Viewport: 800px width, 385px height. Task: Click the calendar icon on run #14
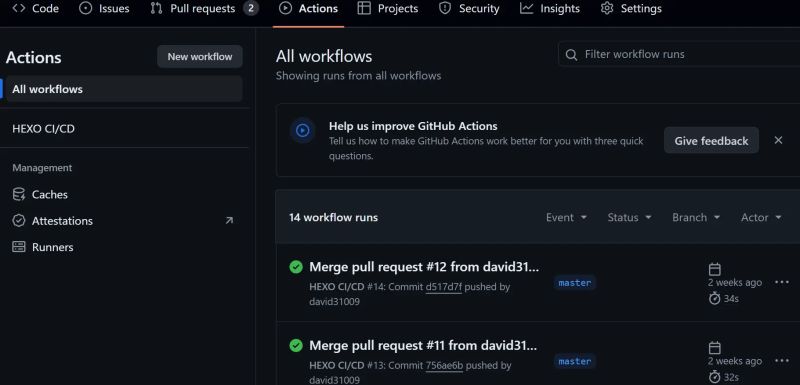click(x=715, y=269)
